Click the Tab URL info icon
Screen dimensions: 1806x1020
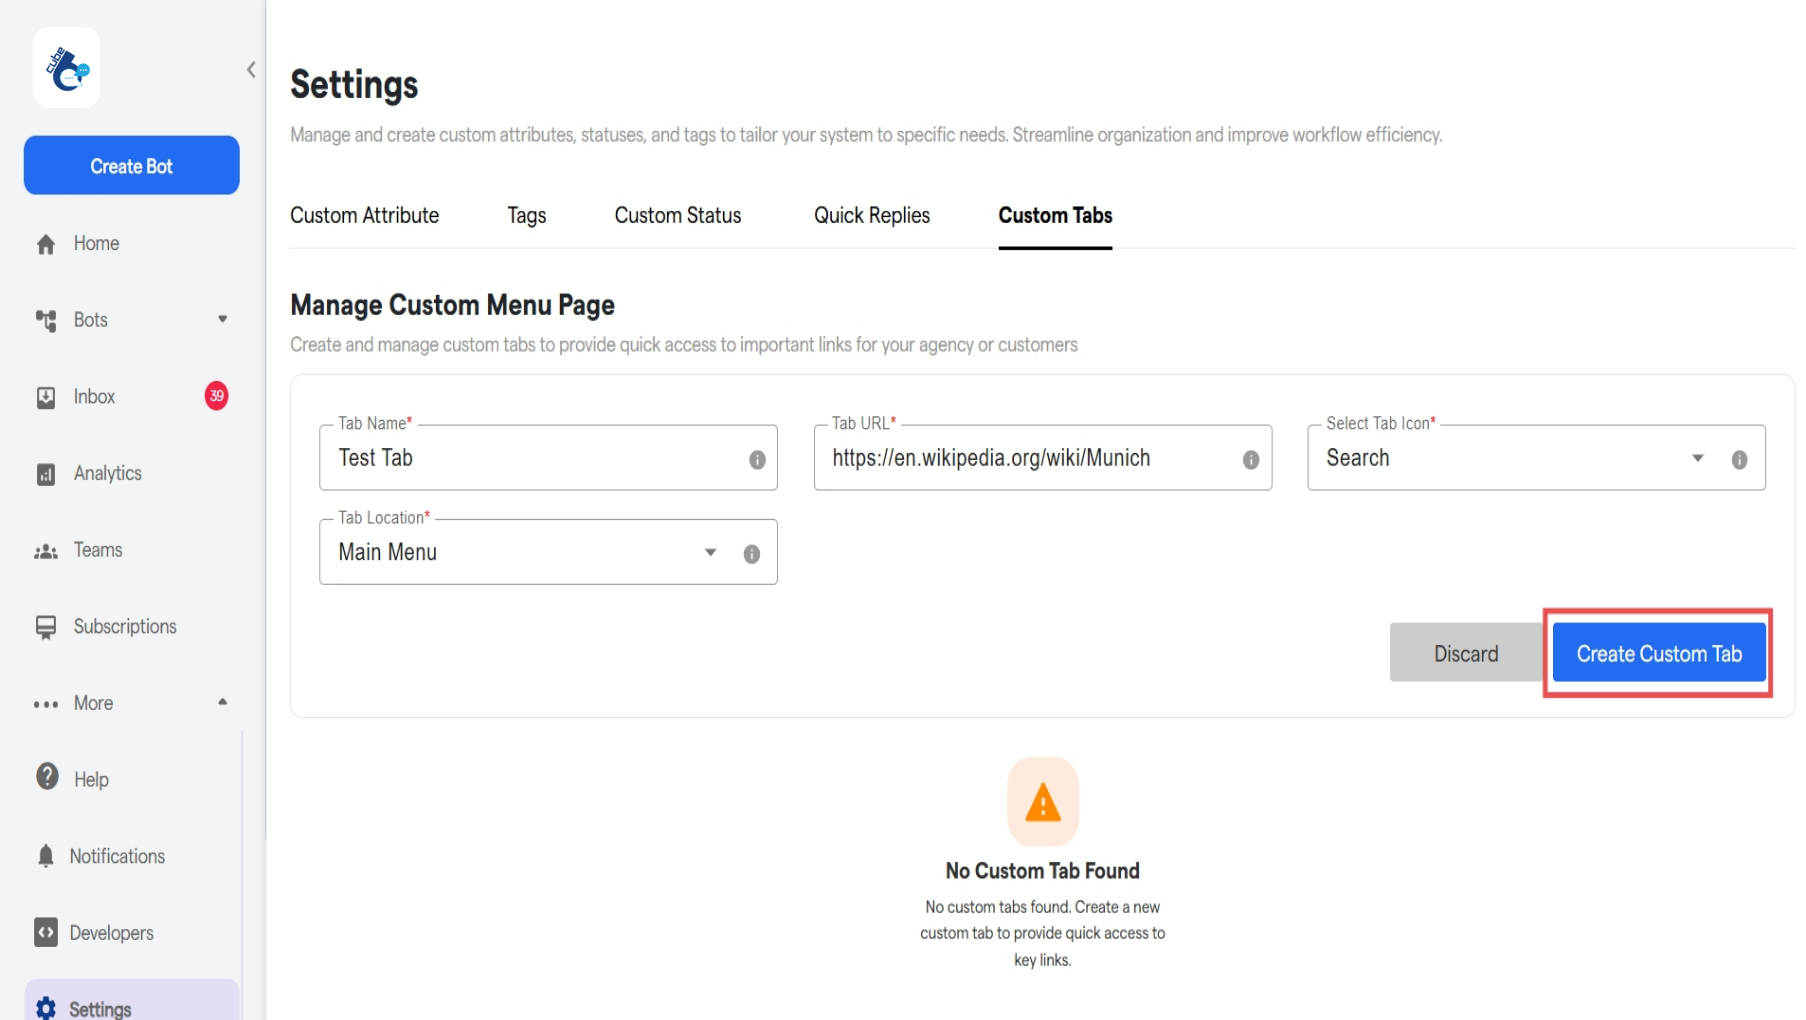coord(1251,459)
